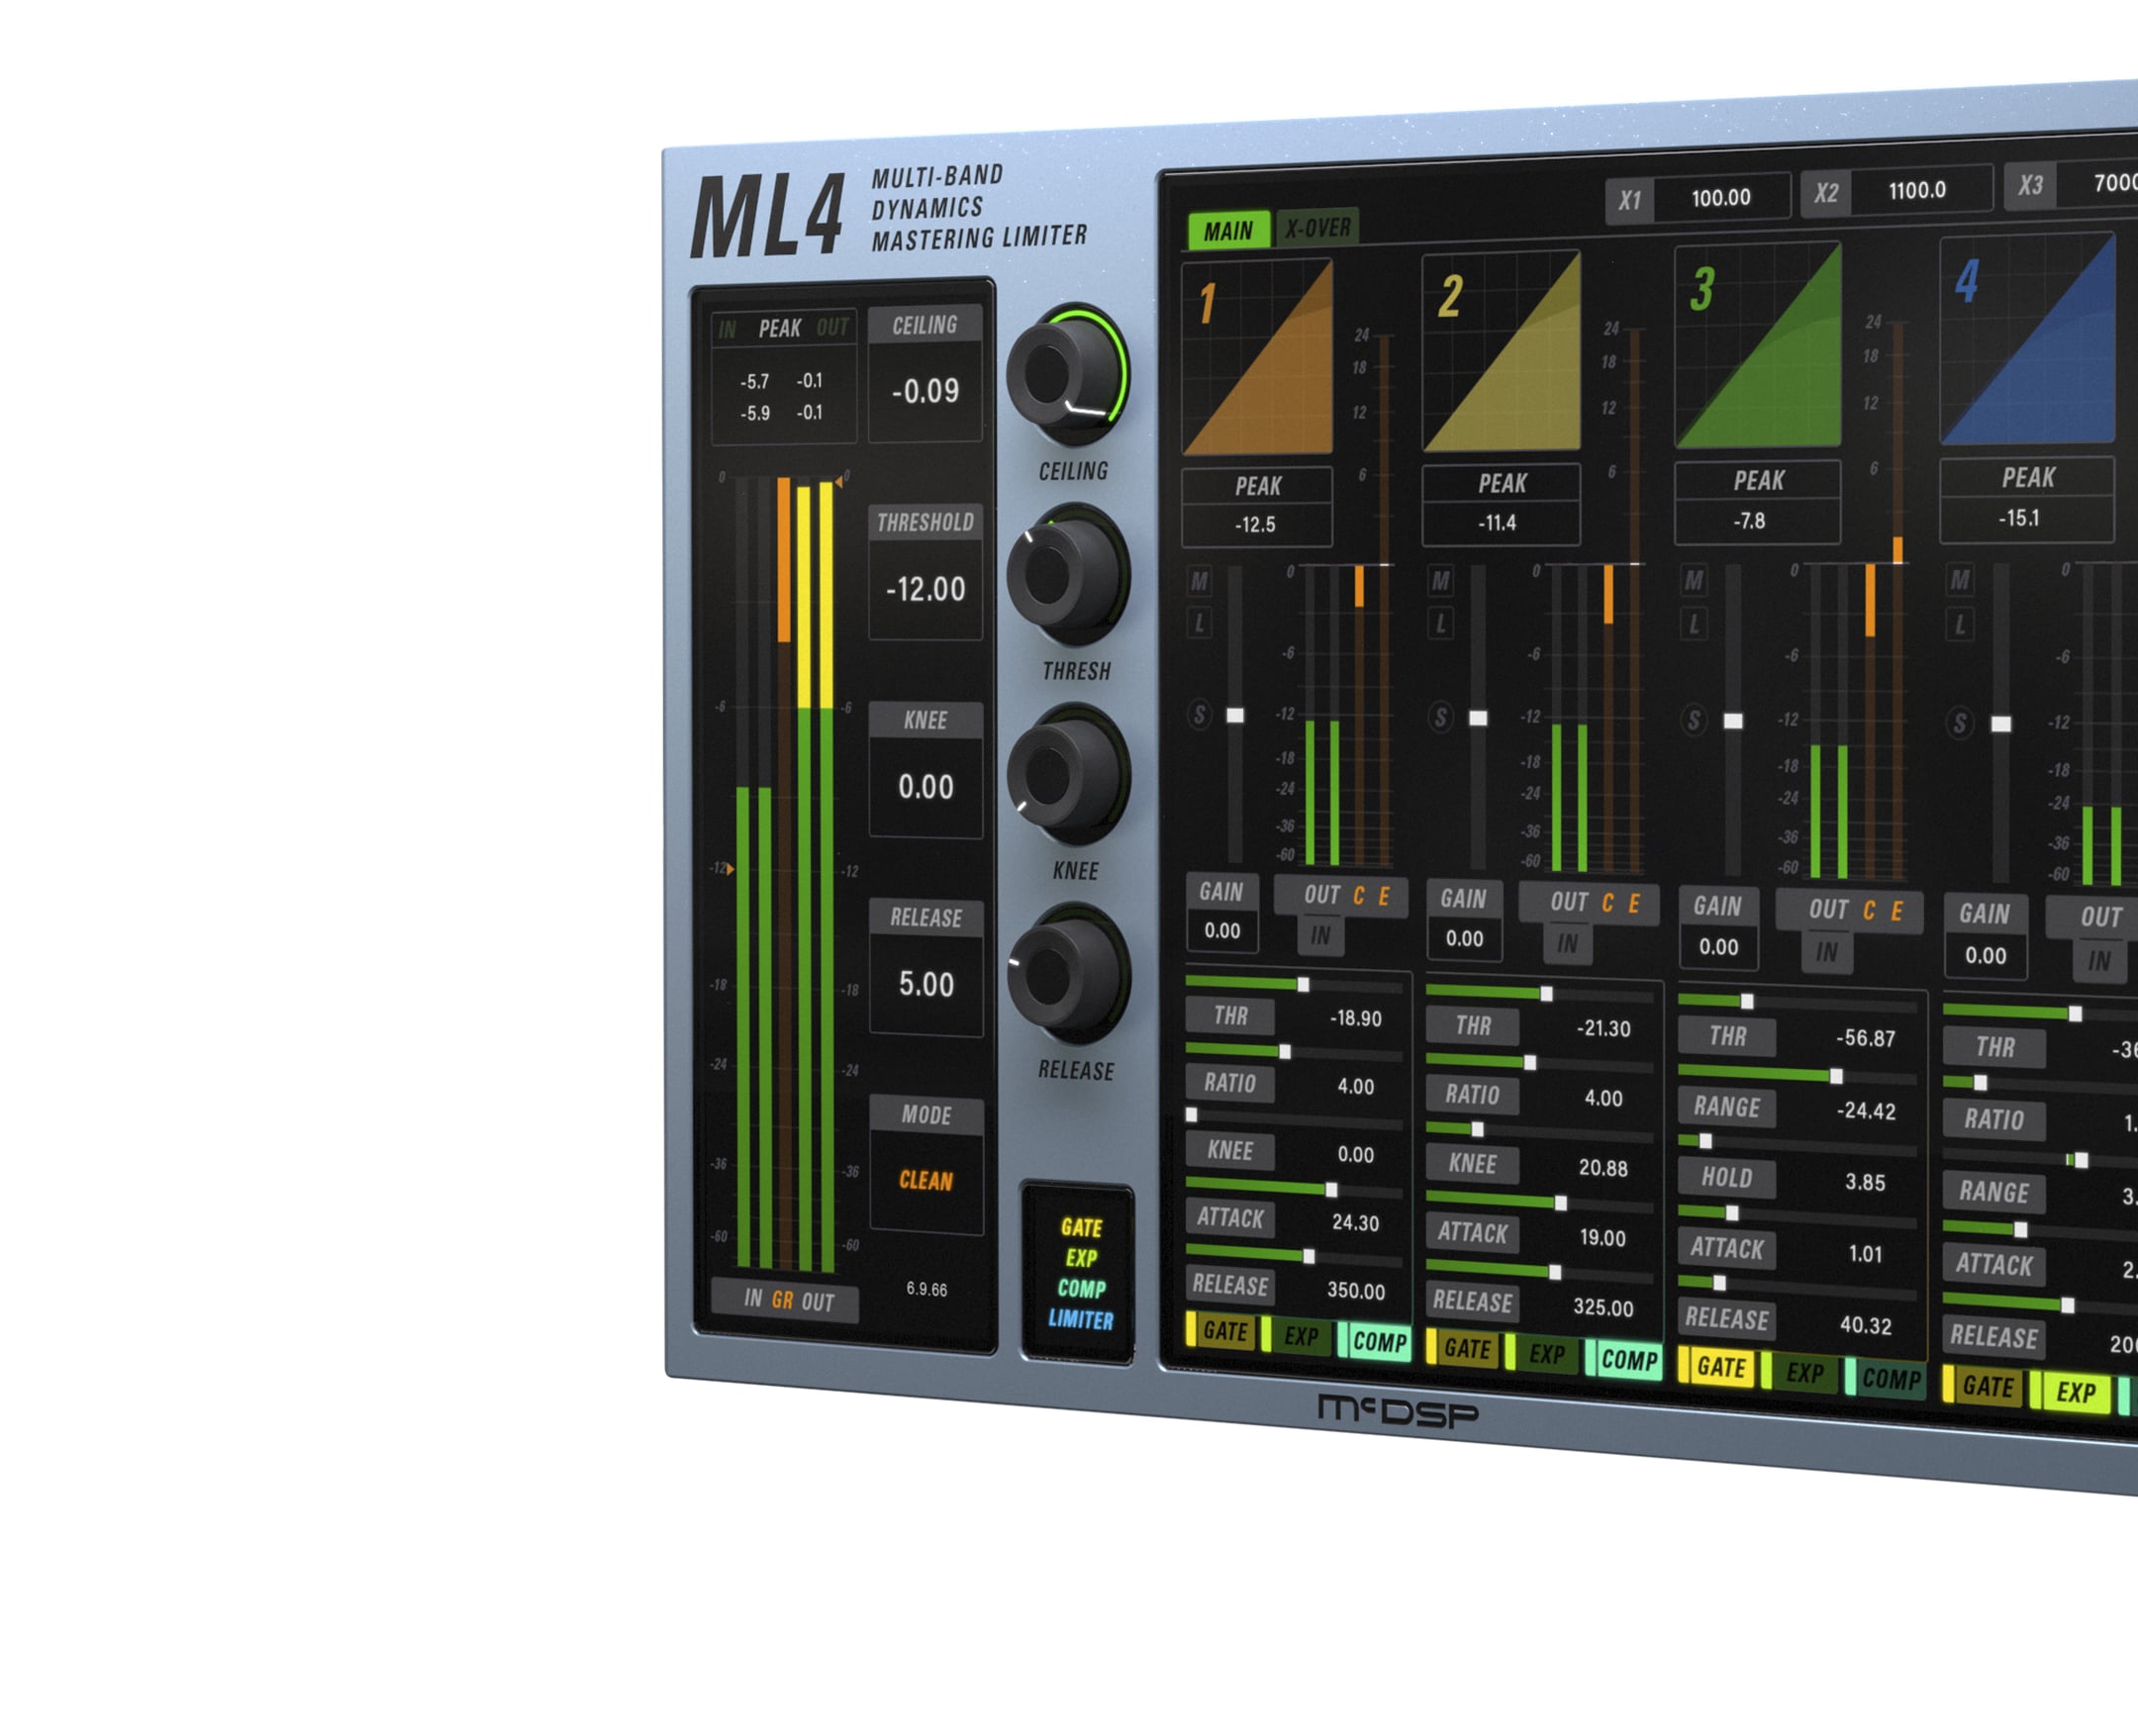Screen dimensions: 2138x1736
Task: Select the COMP section on band 1
Action: (1375, 1342)
